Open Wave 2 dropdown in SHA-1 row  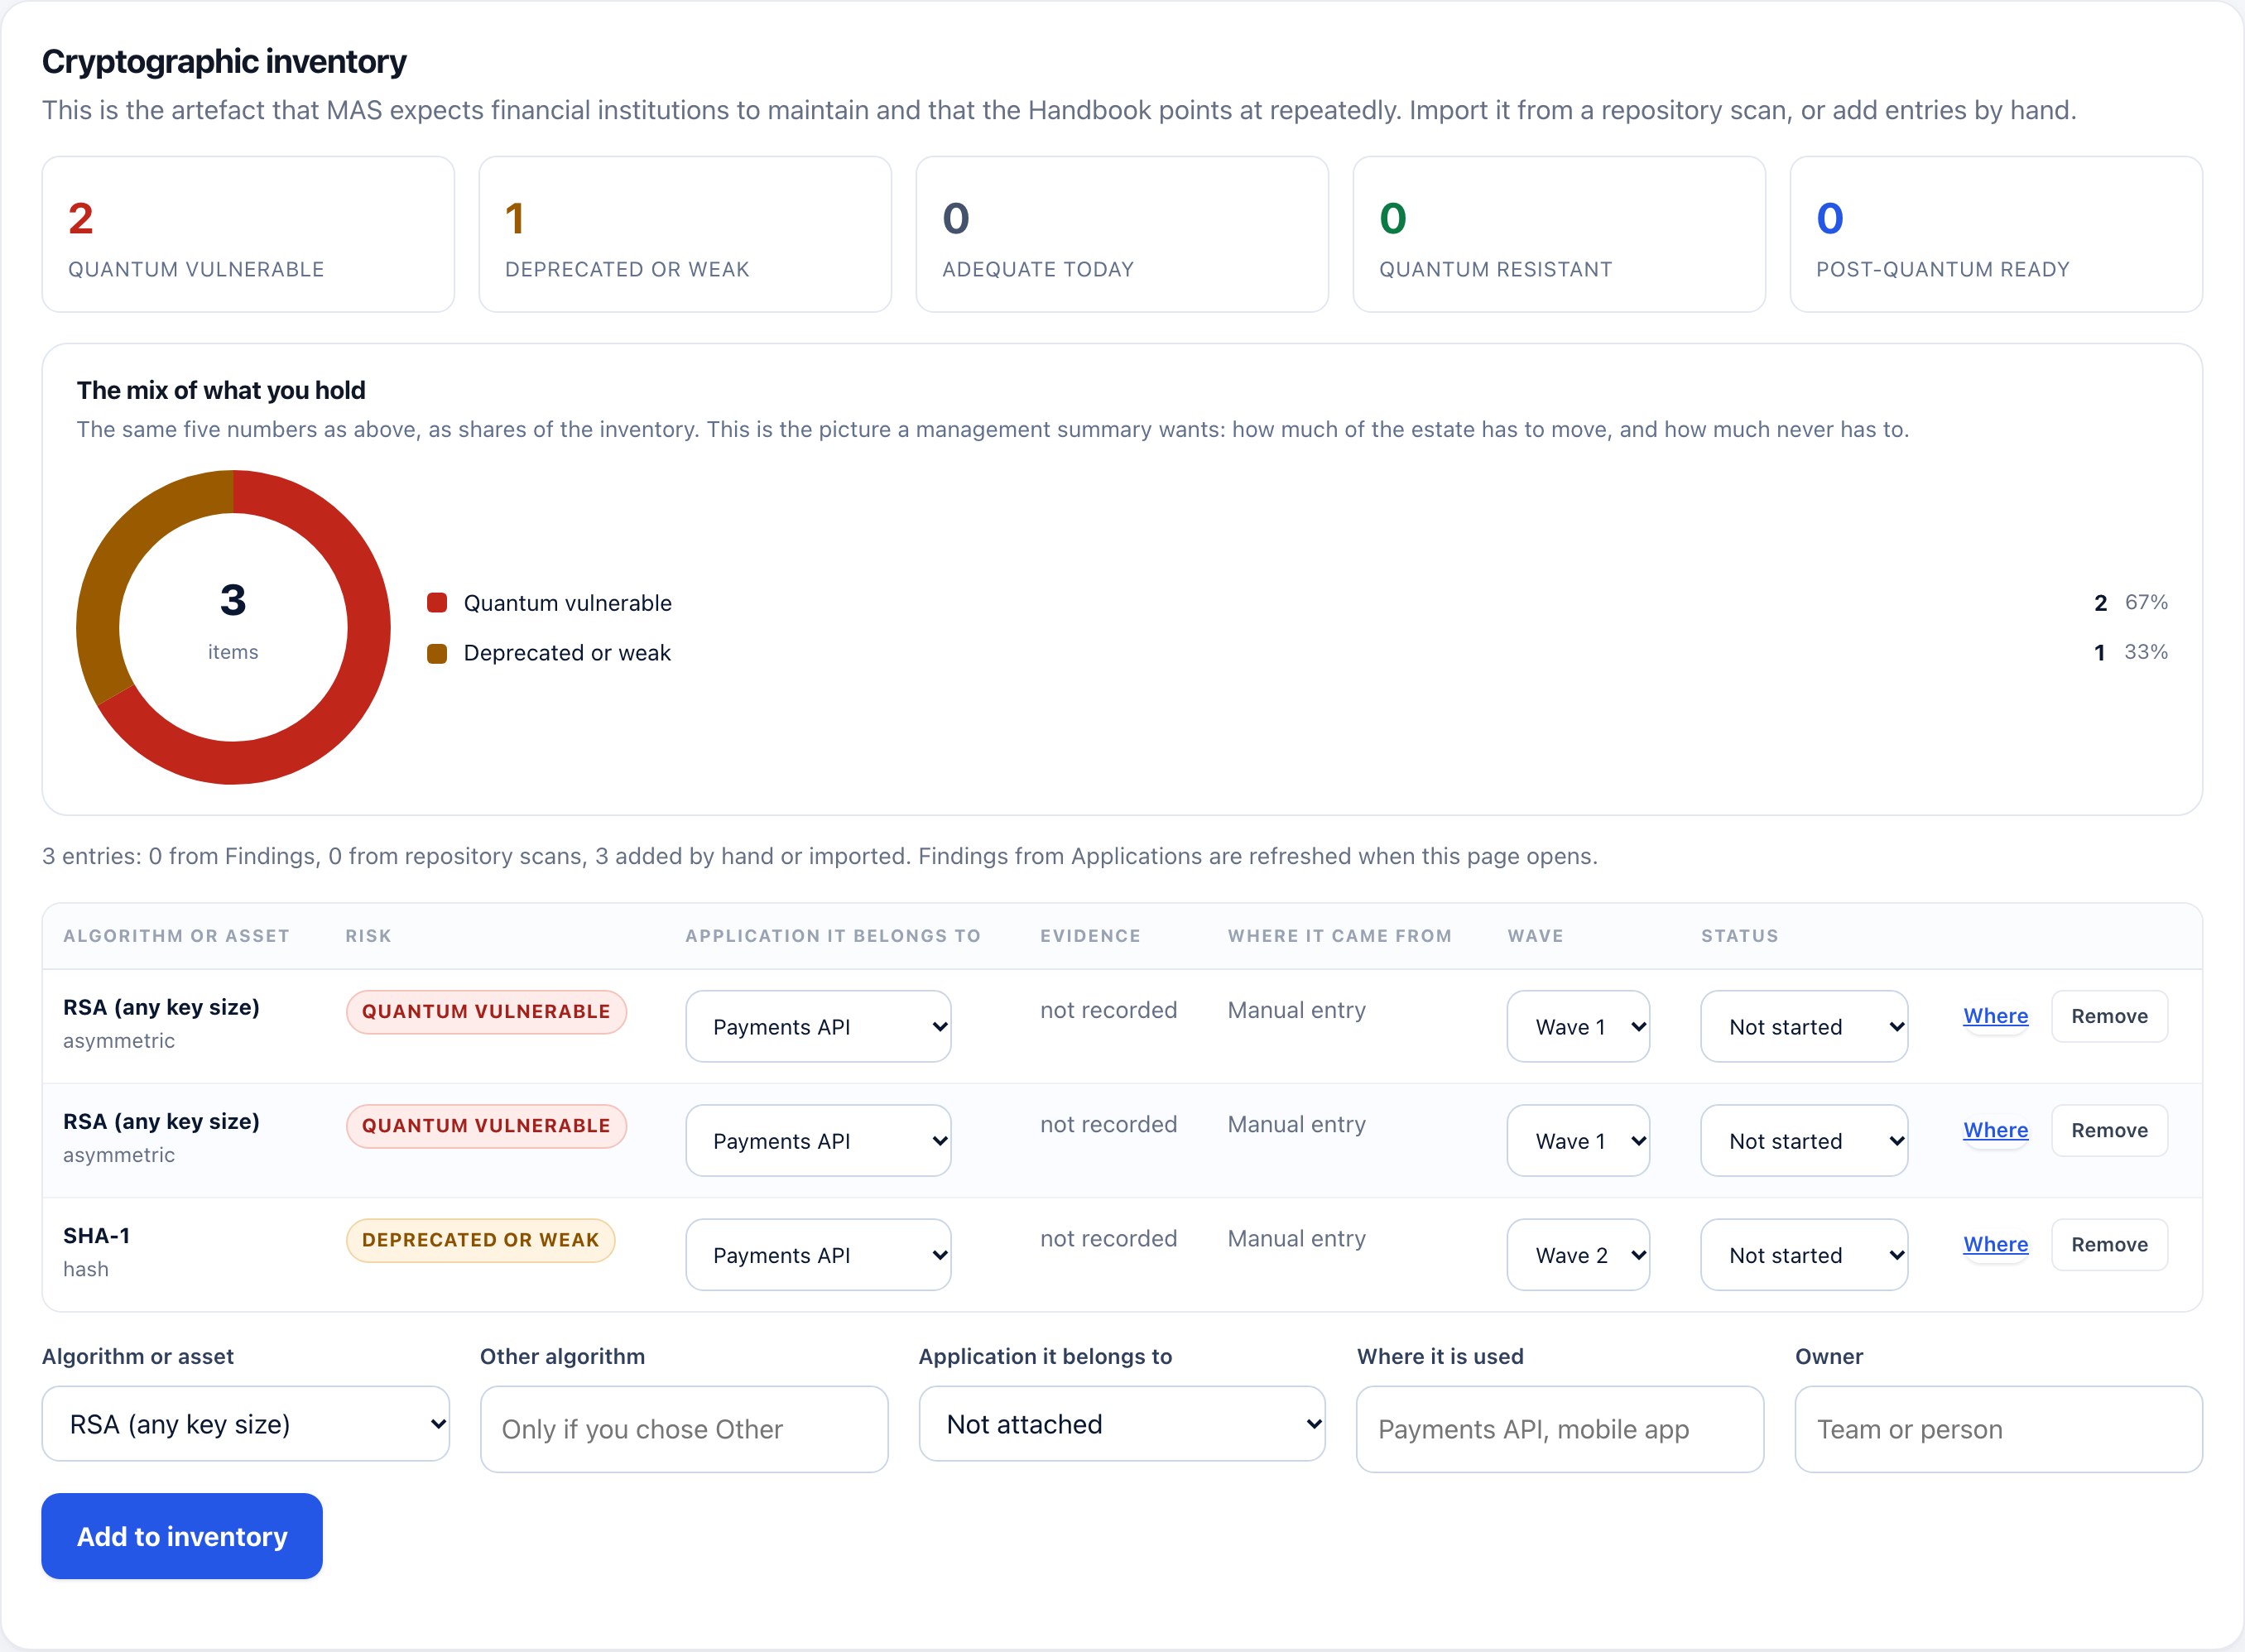pos(1578,1254)
